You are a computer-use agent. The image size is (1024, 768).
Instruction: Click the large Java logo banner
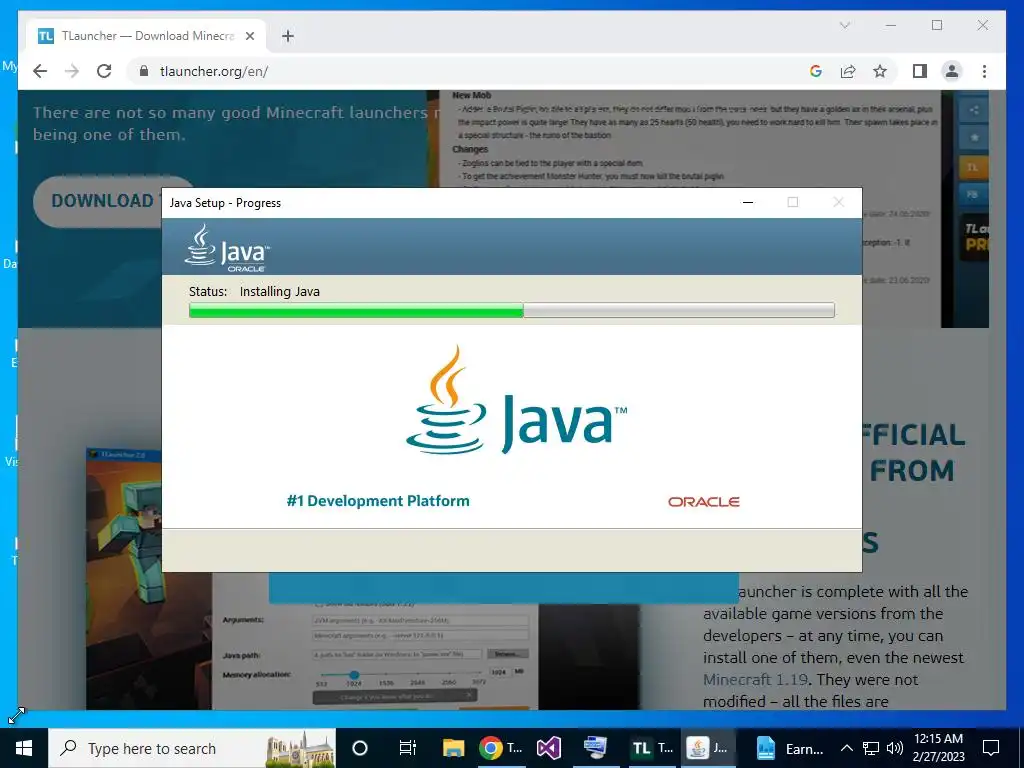517,400
